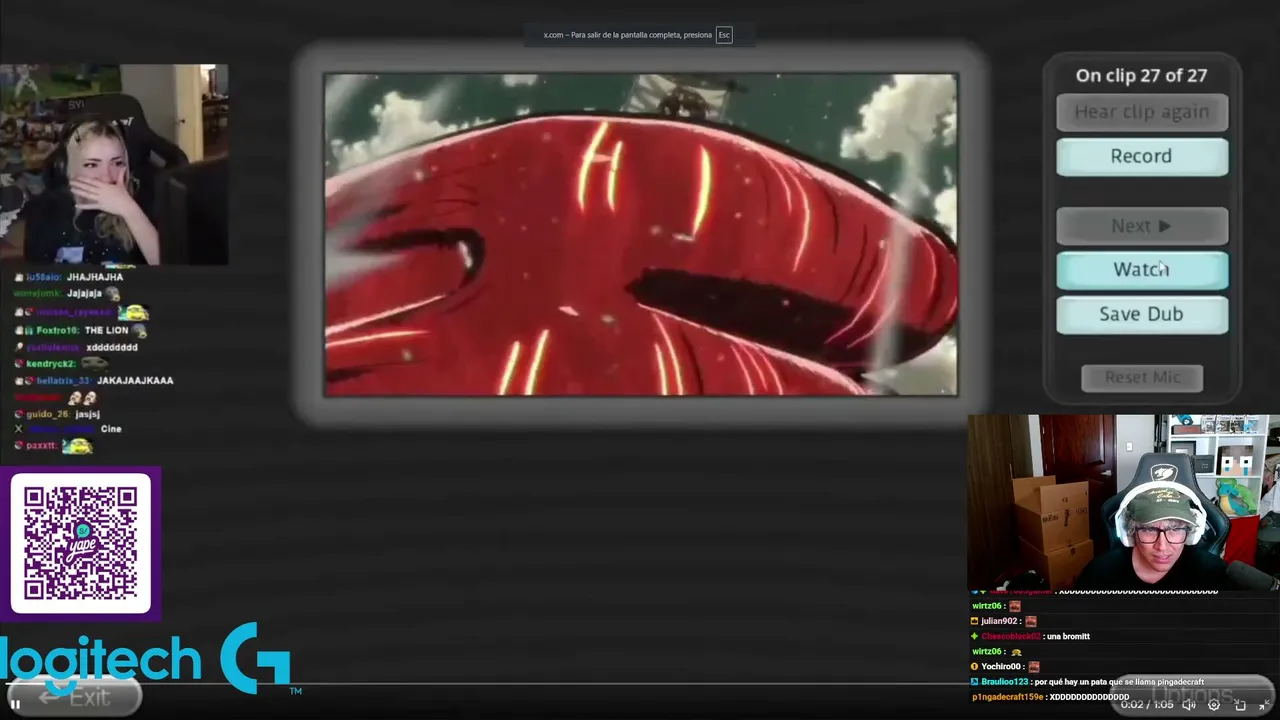This screenshot has height=720, width=1280.
Task: Click the 'una bromitt' chat message
Action: [1069, 636]
